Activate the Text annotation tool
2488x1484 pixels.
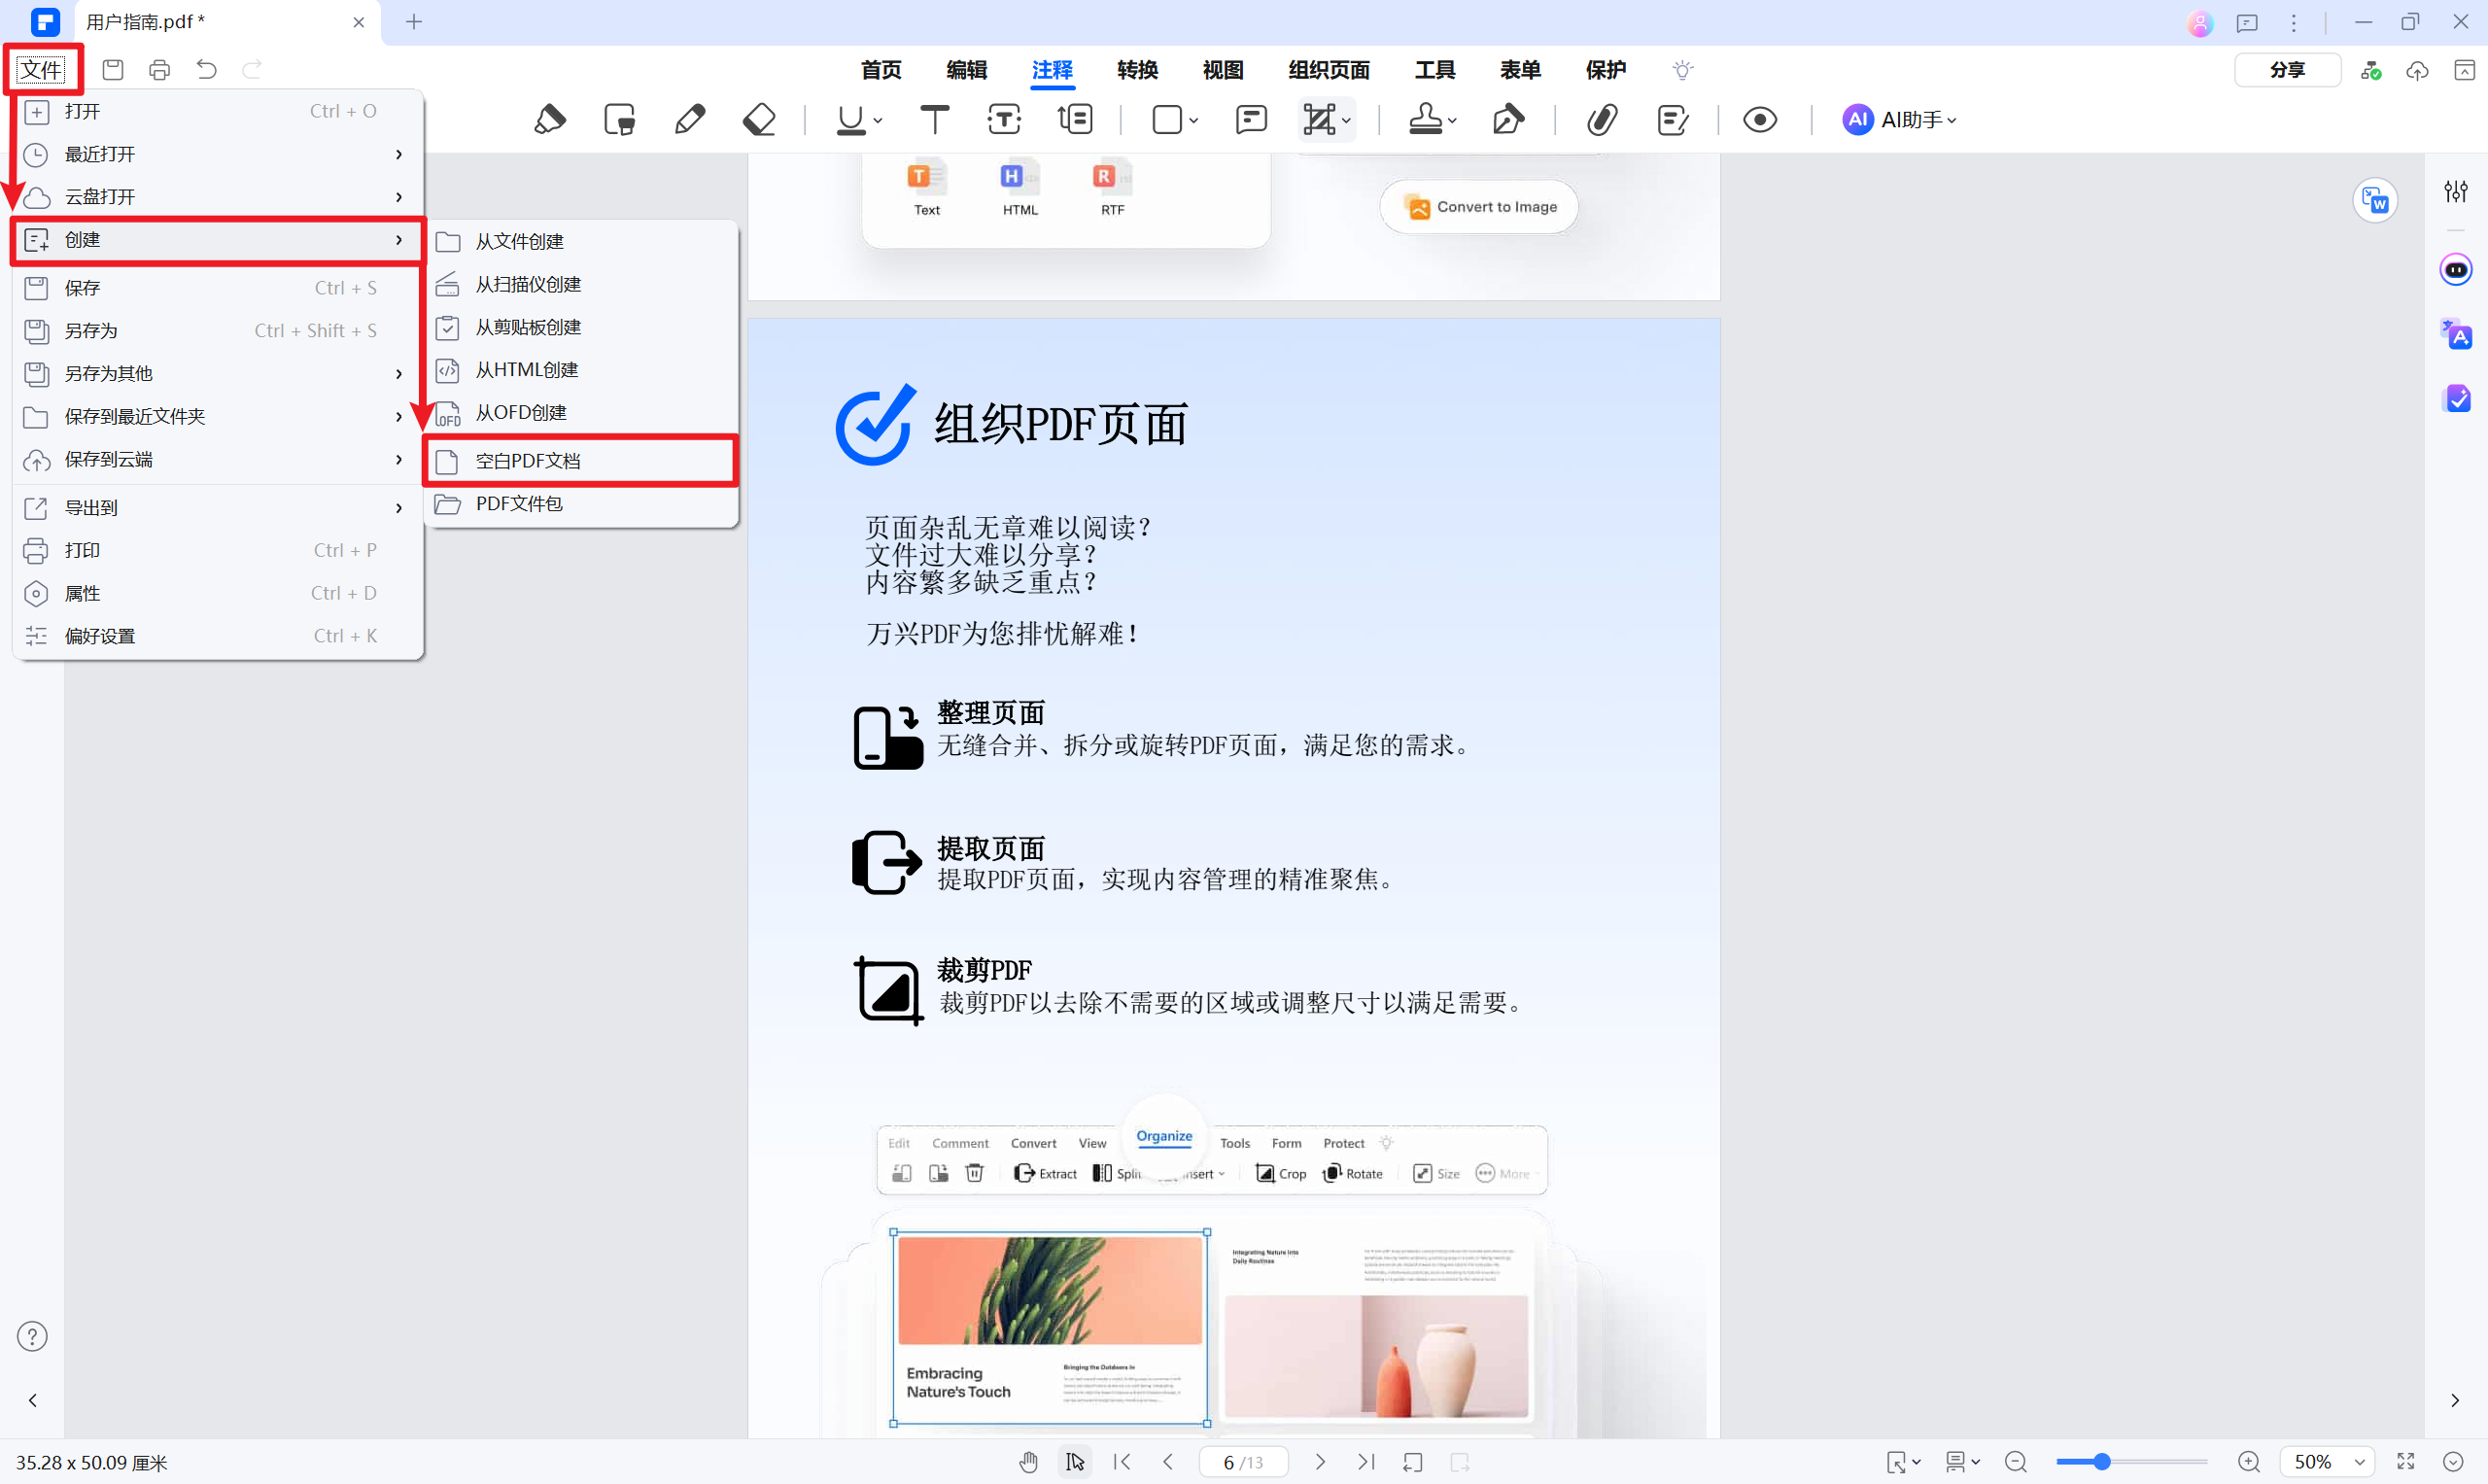934,119
